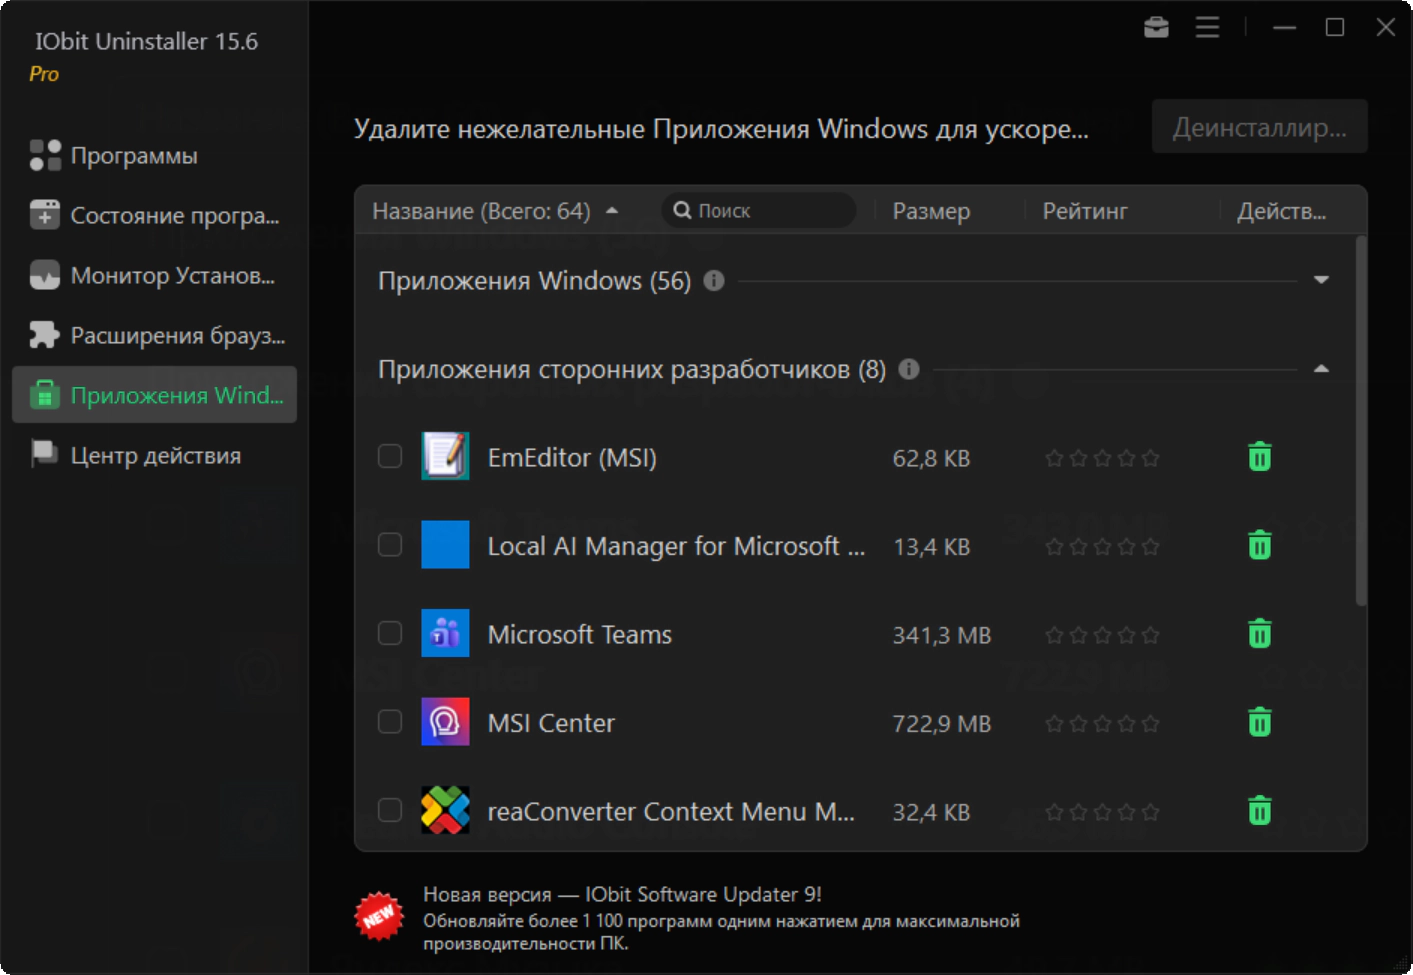This screenshot has height=975, width=1413.
Task: Expand the Приложения Windows (56) group arrow
Action: [1321, 280]
